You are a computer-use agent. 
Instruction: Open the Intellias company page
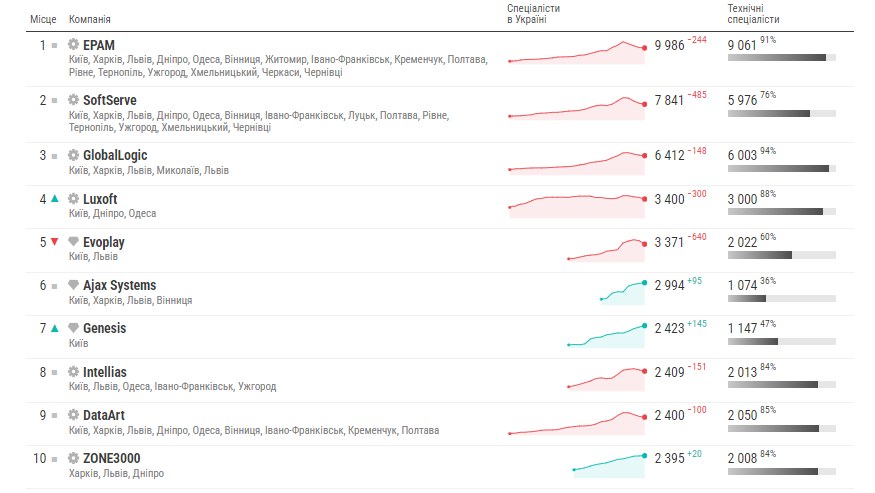tap(104, 372)
